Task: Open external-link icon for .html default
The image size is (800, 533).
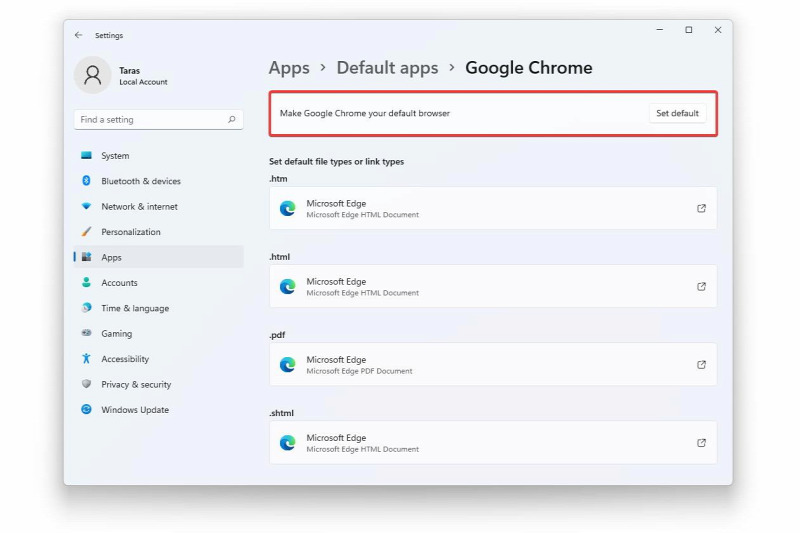Action: [701, 286]
